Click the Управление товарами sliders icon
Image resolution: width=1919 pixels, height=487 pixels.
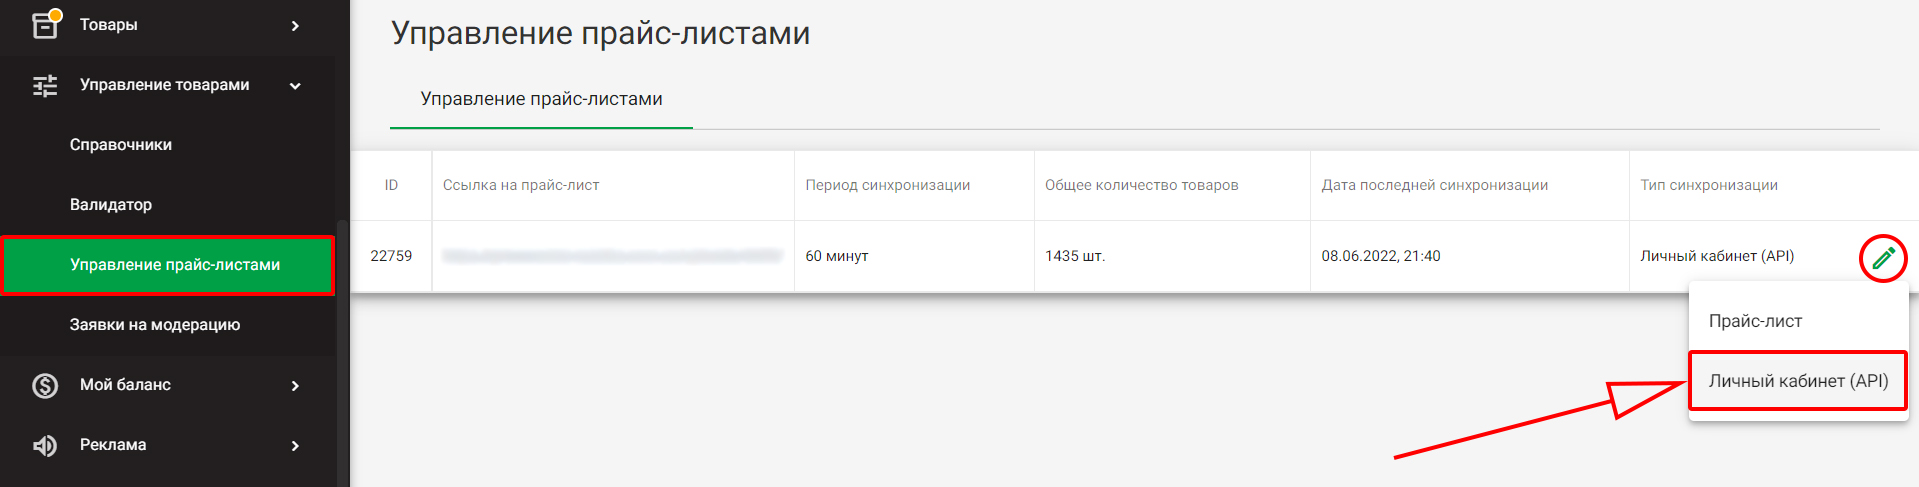click(x=45, y=86)
